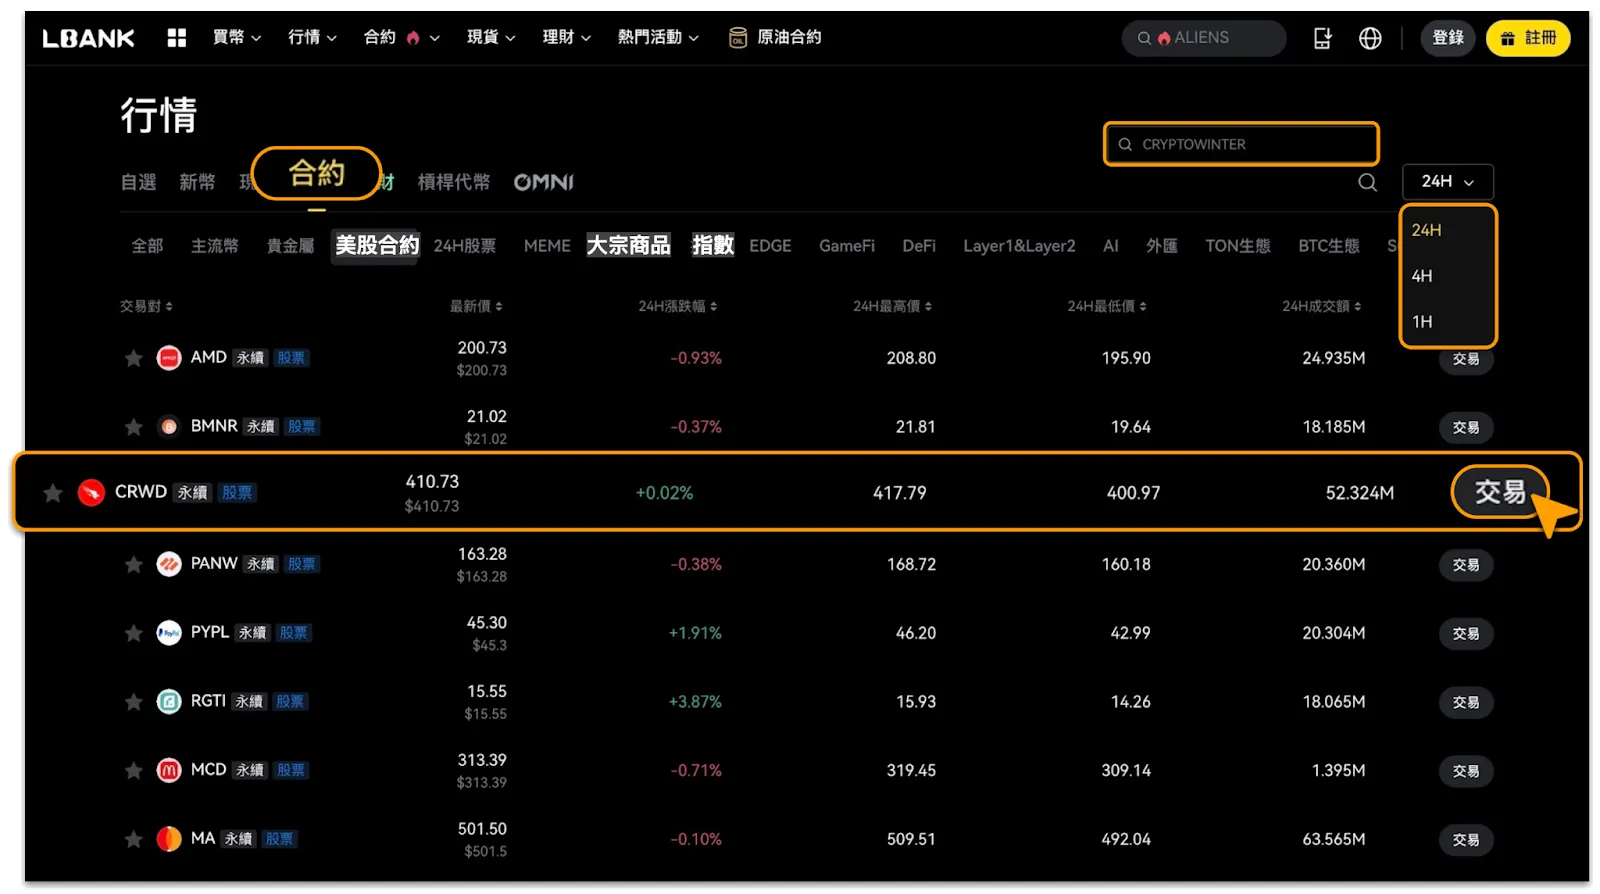Expand the 買幣 menu in the navbar
Image resolution: width=1600 pixels, height=894 pixels.
tap(236, 38)
